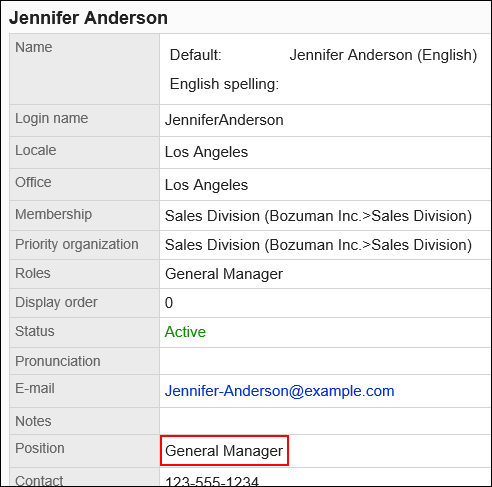Click the default name Jennifer Anderson (English)

point(383,55)
